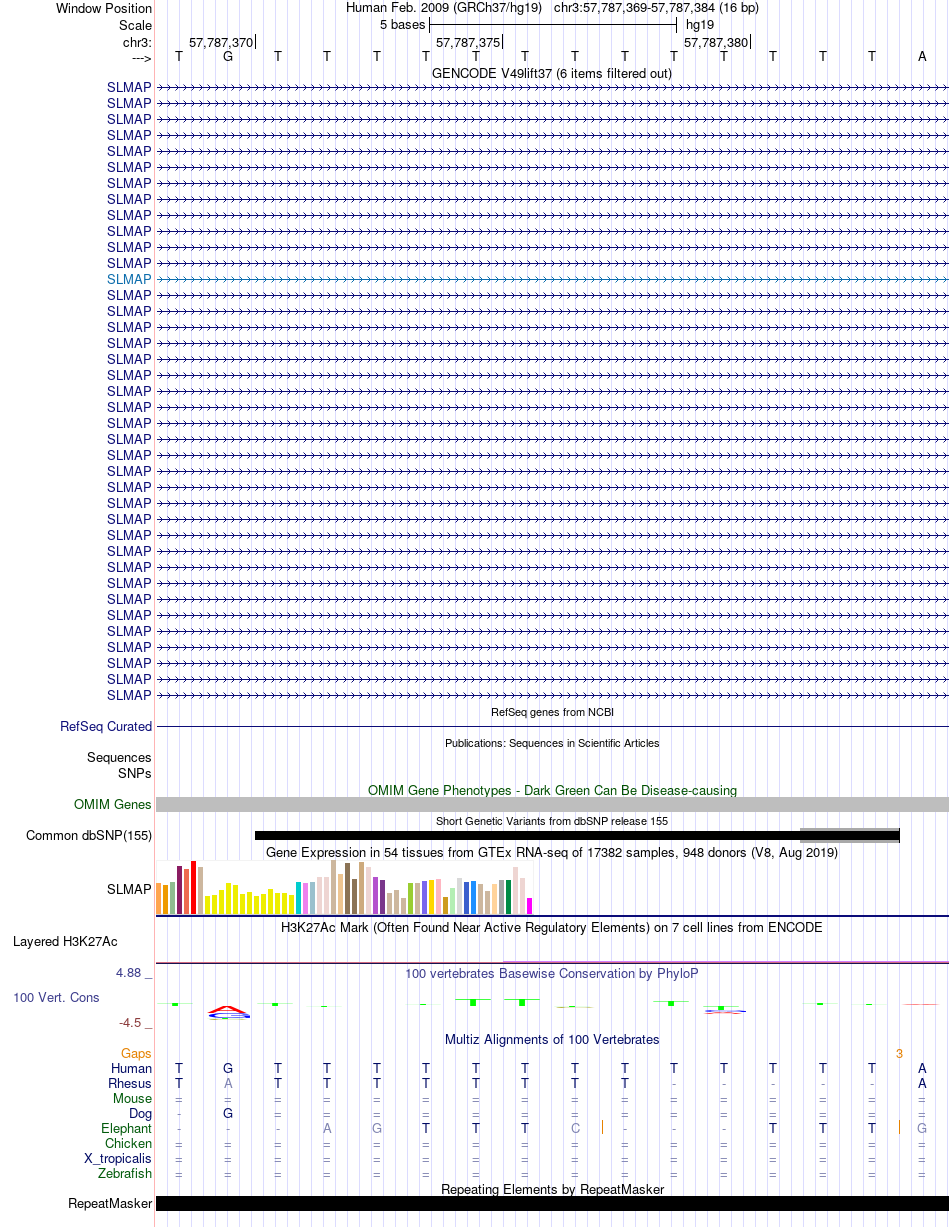Click the gray OMIM Genes item bar
Image resolution: width=950 pixels, height=1227 pixels.
[x=552, y=805]
